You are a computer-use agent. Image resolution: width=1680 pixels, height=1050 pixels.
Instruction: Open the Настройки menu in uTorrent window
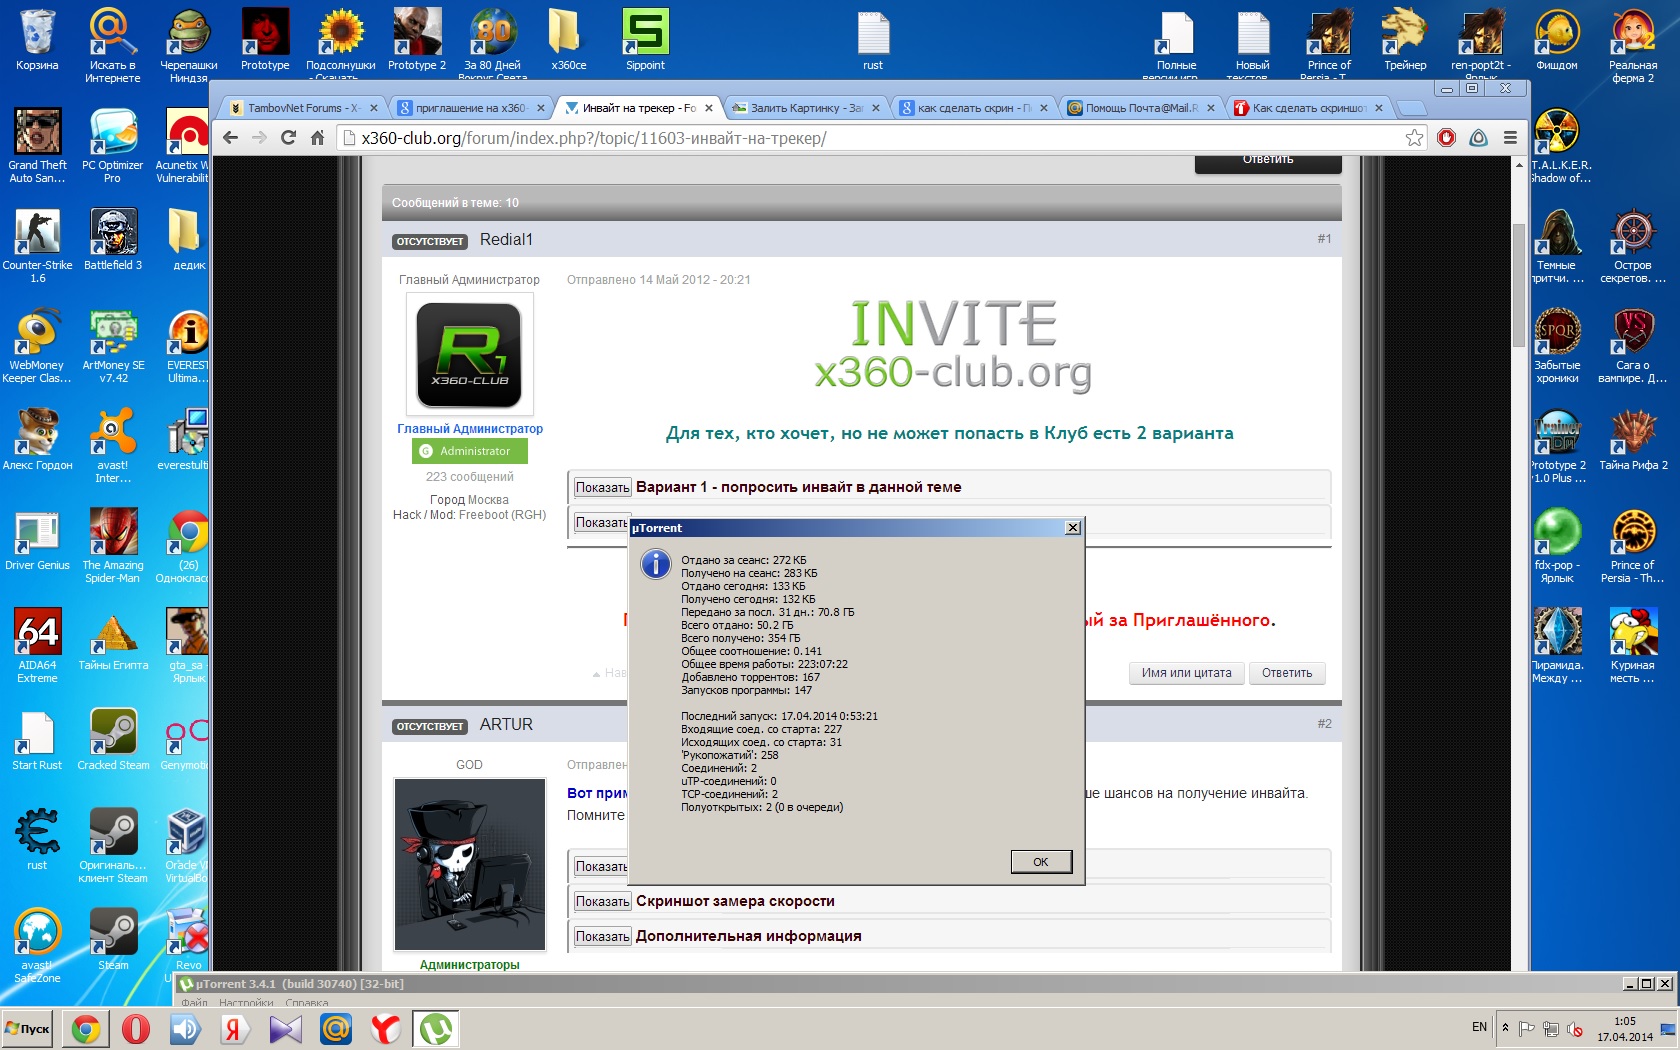point(246,1002)
